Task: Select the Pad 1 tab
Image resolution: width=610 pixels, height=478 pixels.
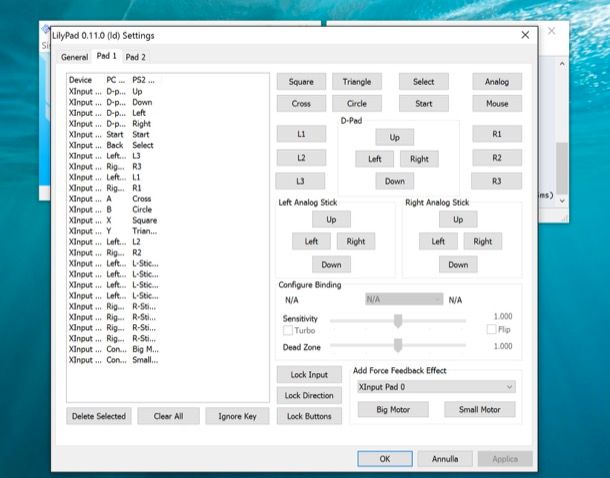Action: [106, 56]
